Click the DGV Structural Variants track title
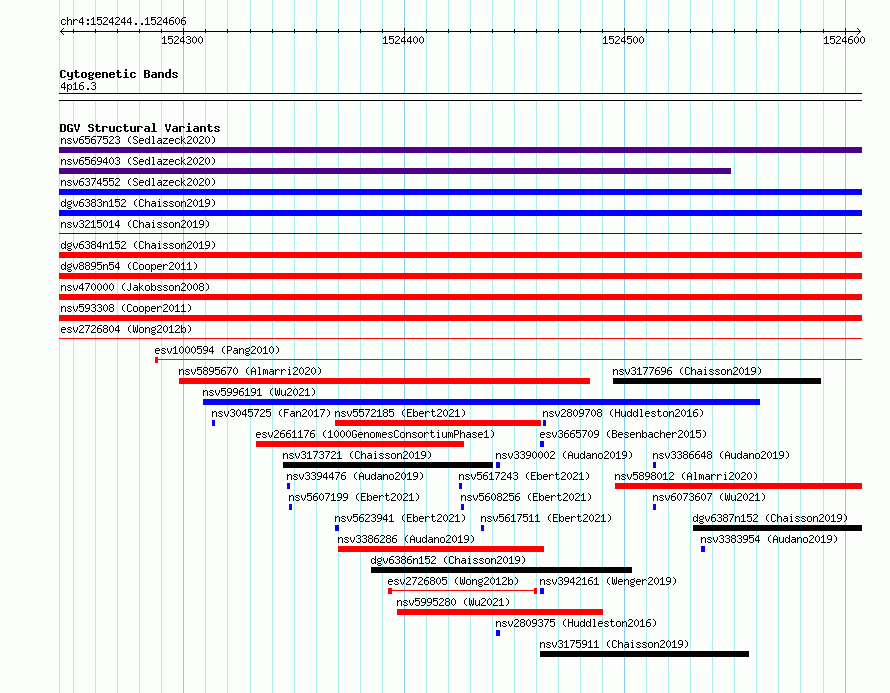890x693 pixels. pyautogui.click(x=140, y=128)
